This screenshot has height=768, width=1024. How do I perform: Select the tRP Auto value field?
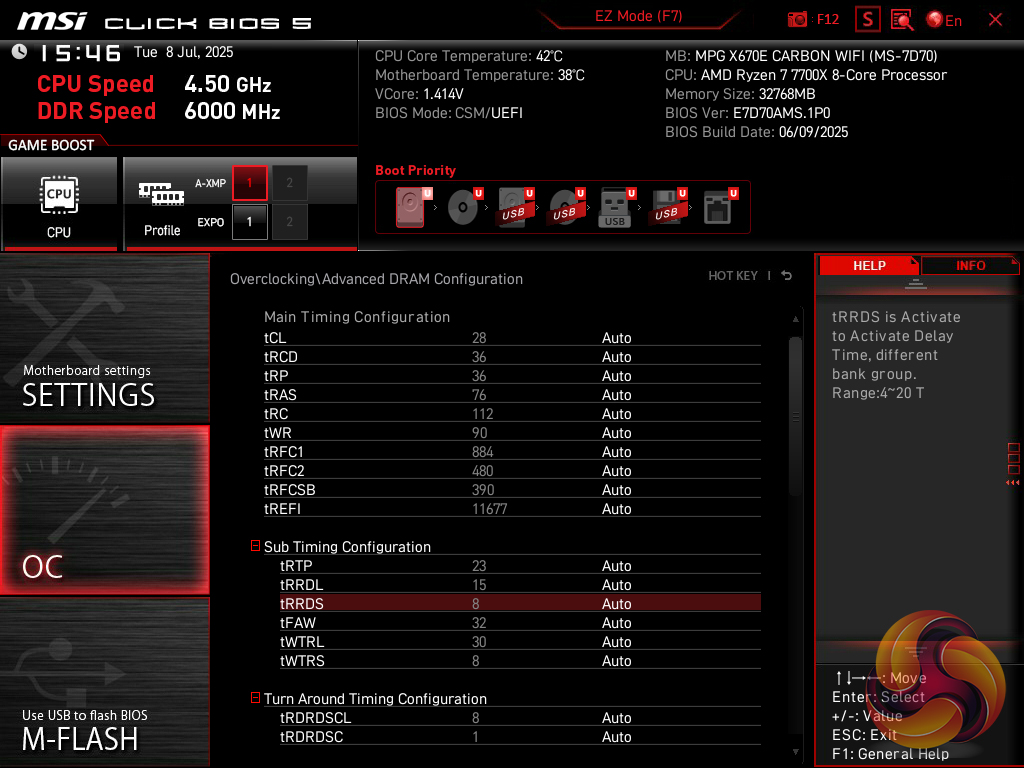[616, 376]
